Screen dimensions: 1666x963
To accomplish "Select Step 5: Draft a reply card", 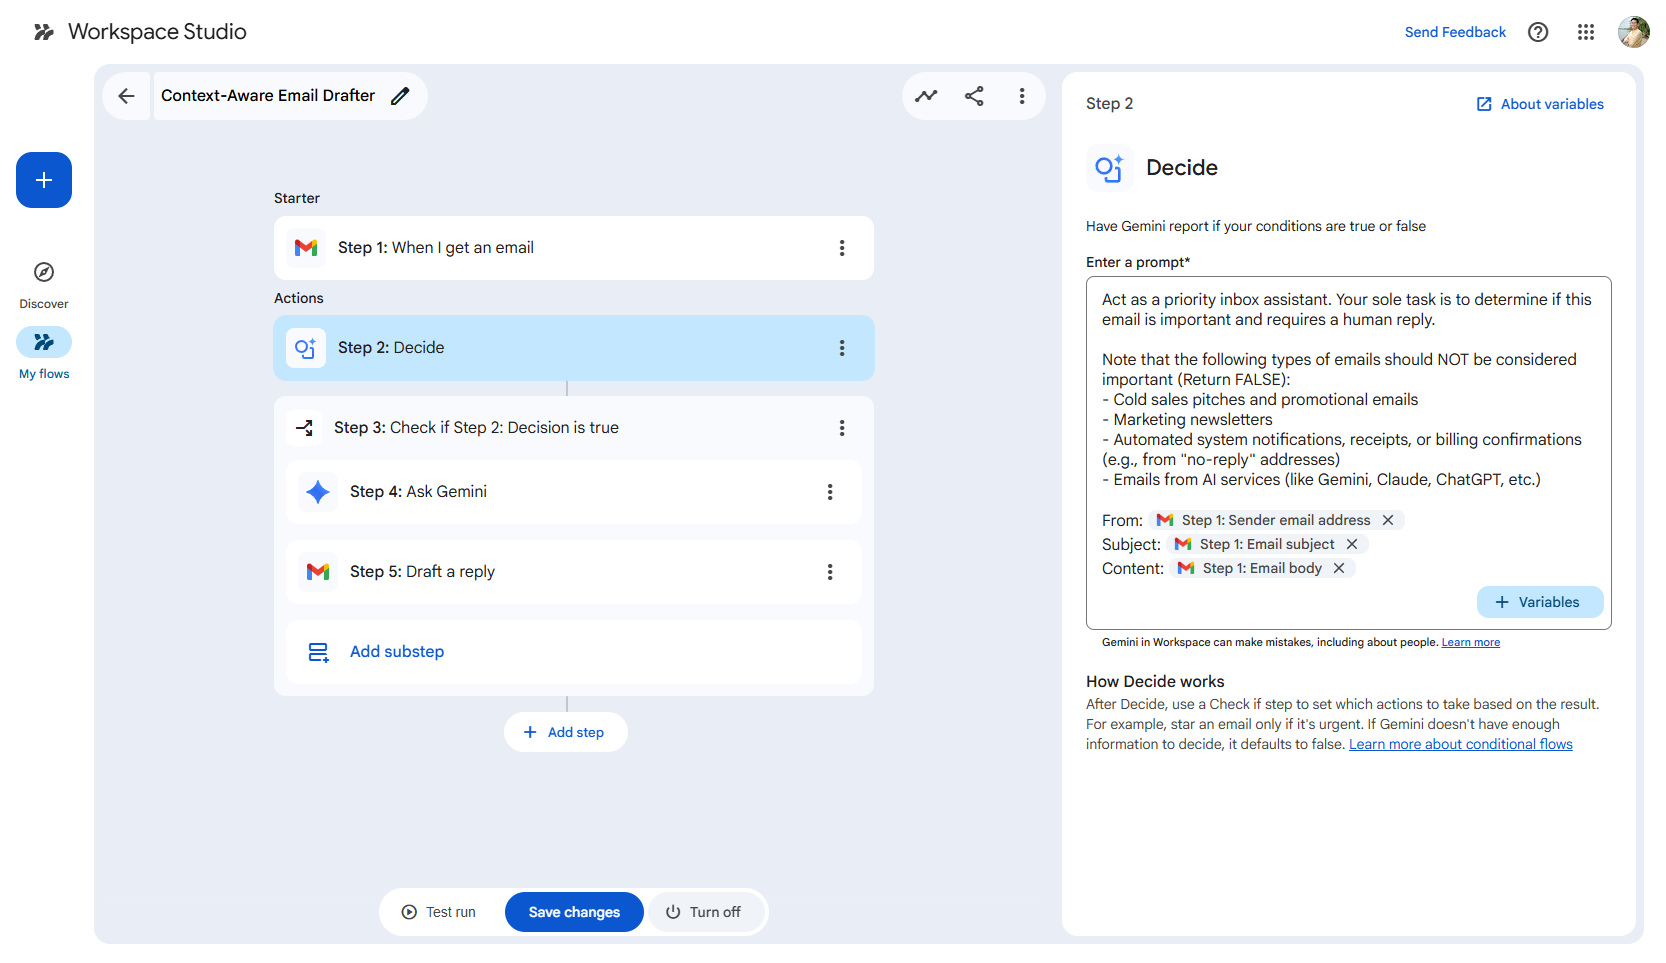I will point(574,572).
